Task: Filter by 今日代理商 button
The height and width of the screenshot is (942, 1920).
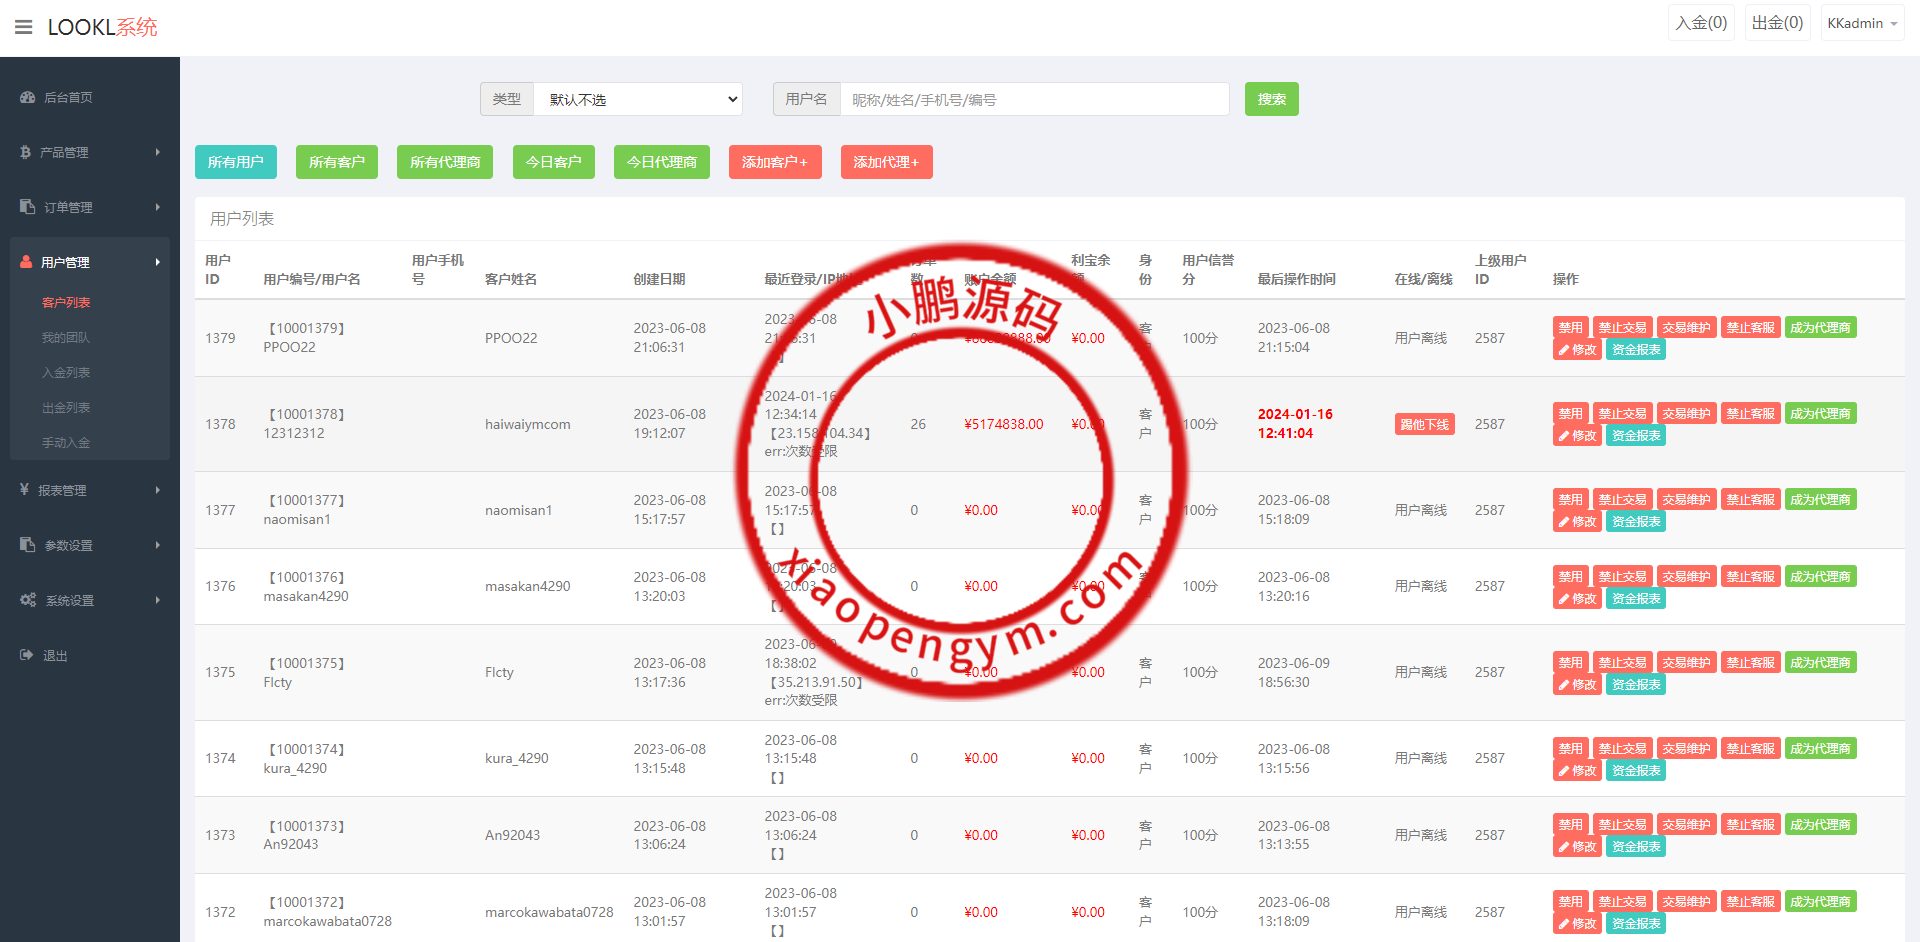Action: tap(661, 162)
